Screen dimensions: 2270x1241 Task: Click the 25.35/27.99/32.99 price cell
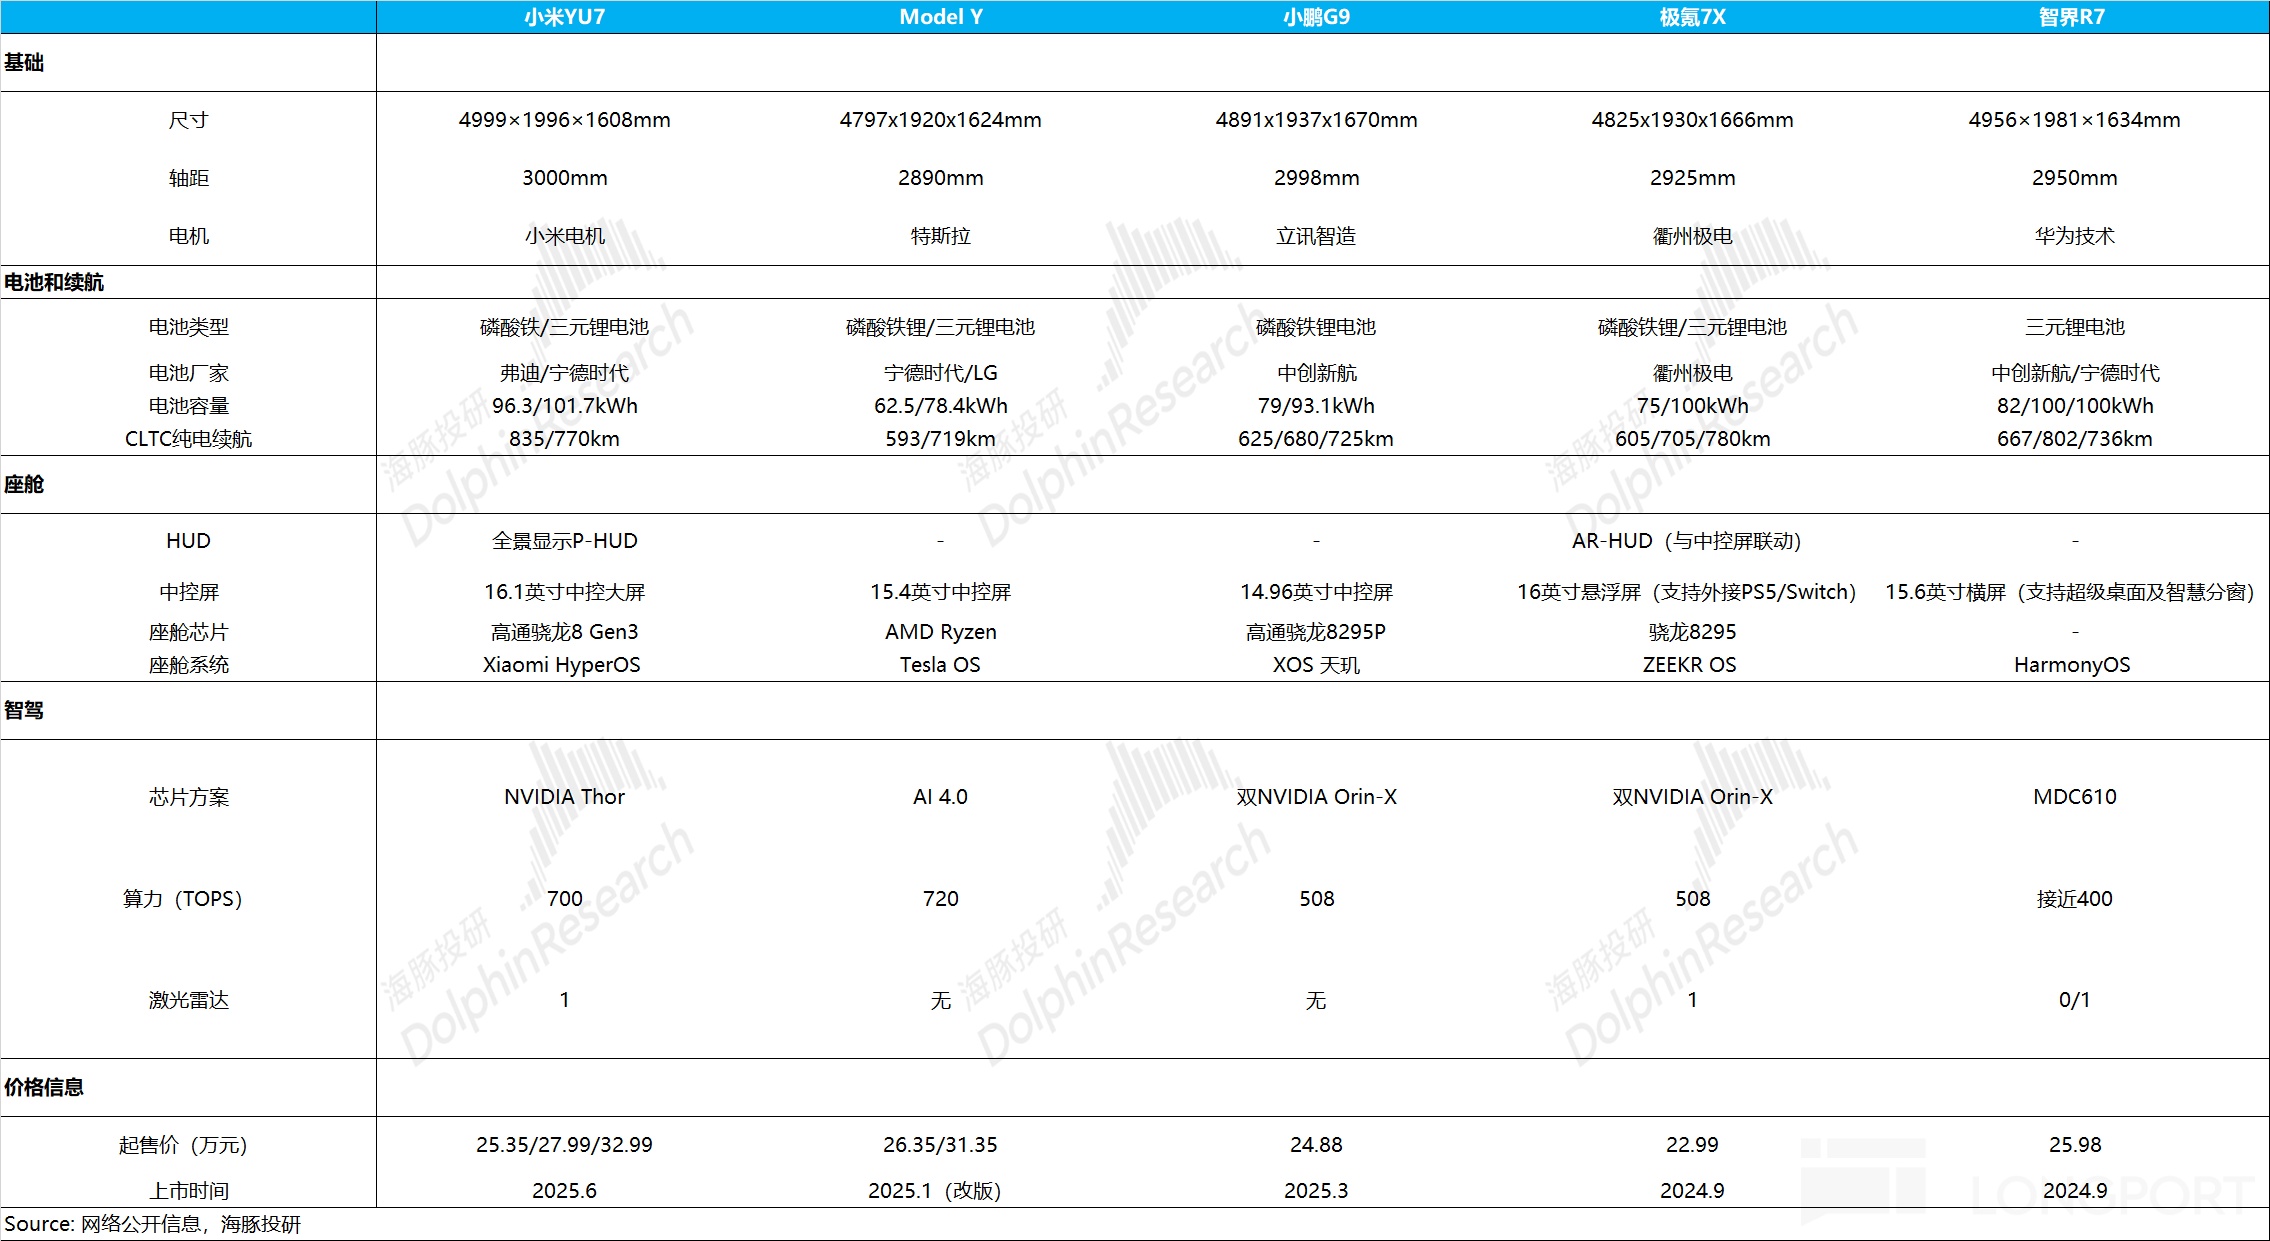pyautogui.click(x=564, y=1145)
